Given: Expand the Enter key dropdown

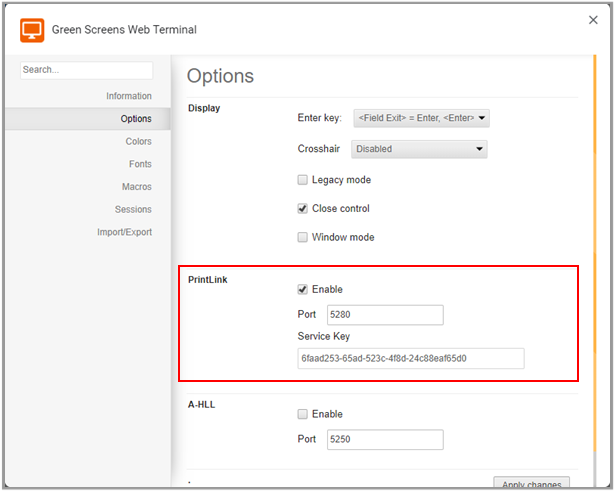Looking at the screenshot, I should click(421, 118).
